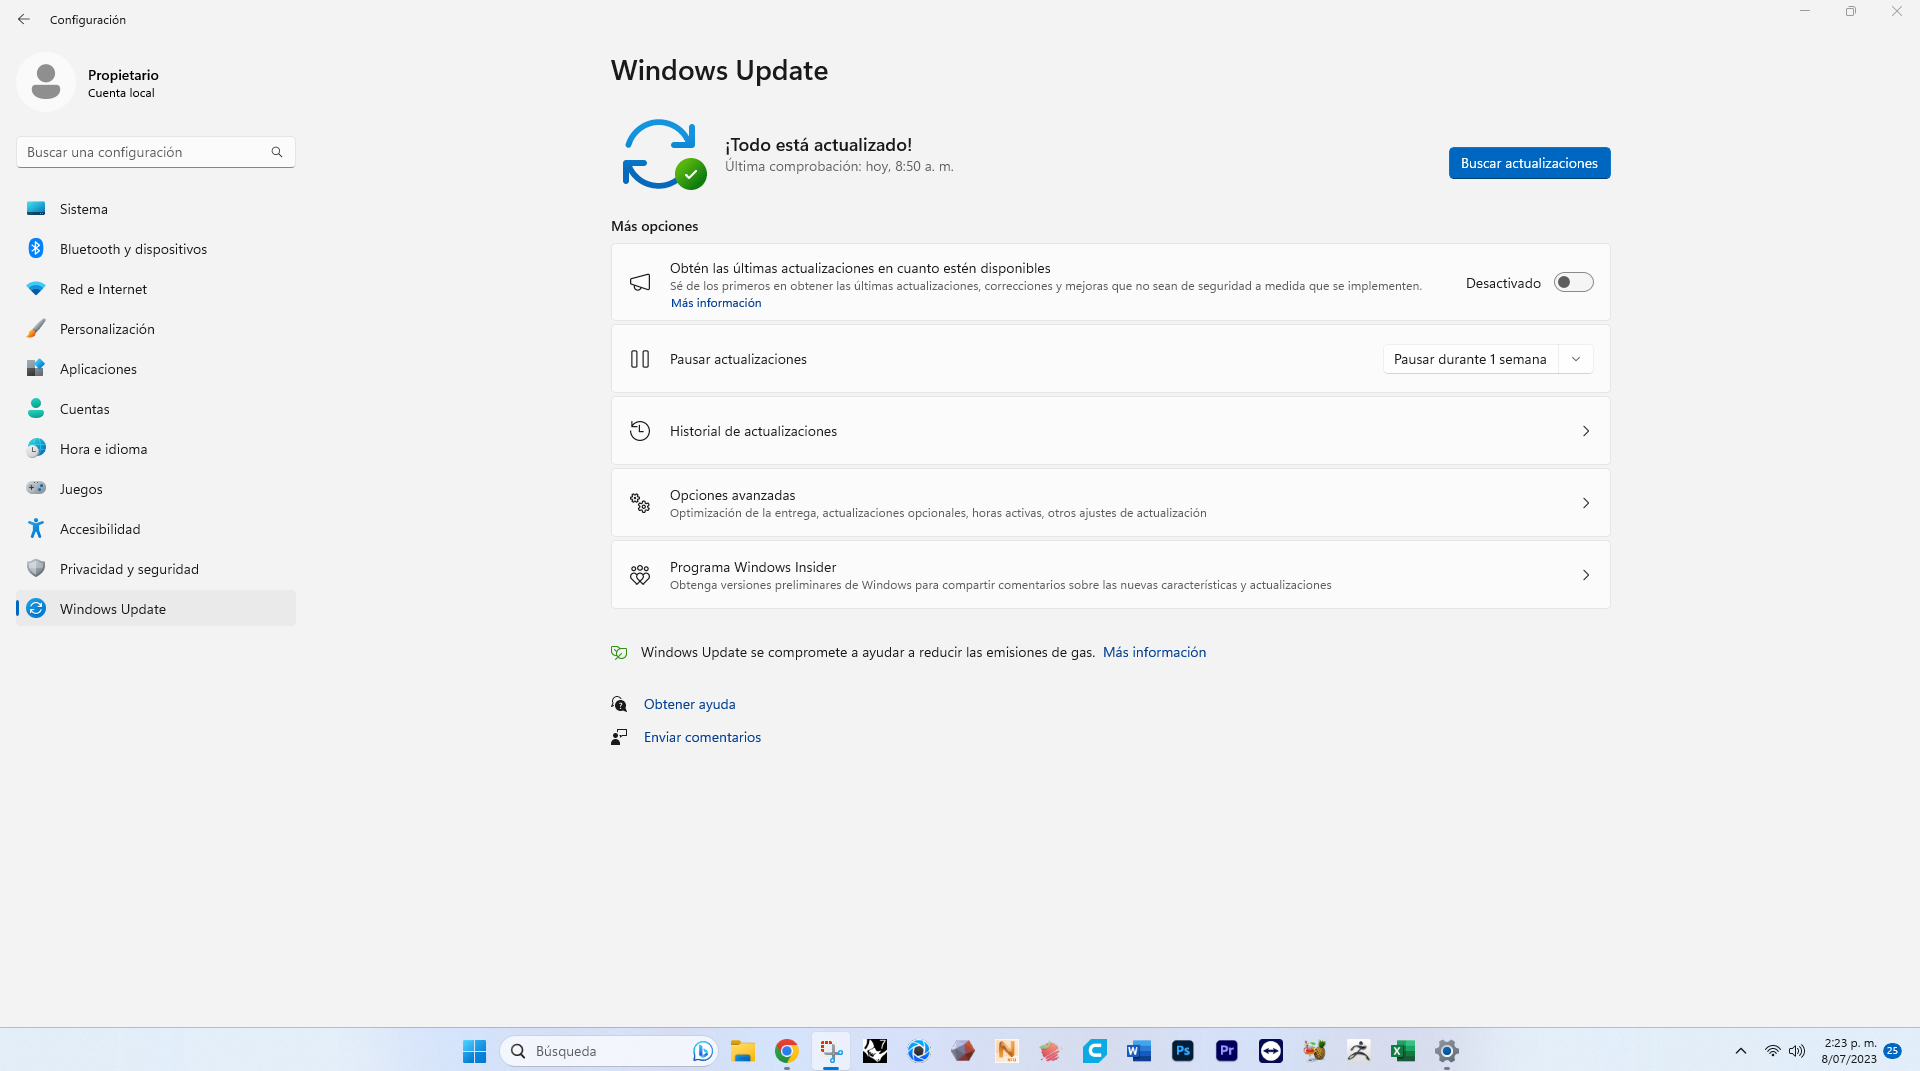Viewport: 1920px width, 1071px height.
Task: Open Cuentas settings
Action: coord(156,409)
